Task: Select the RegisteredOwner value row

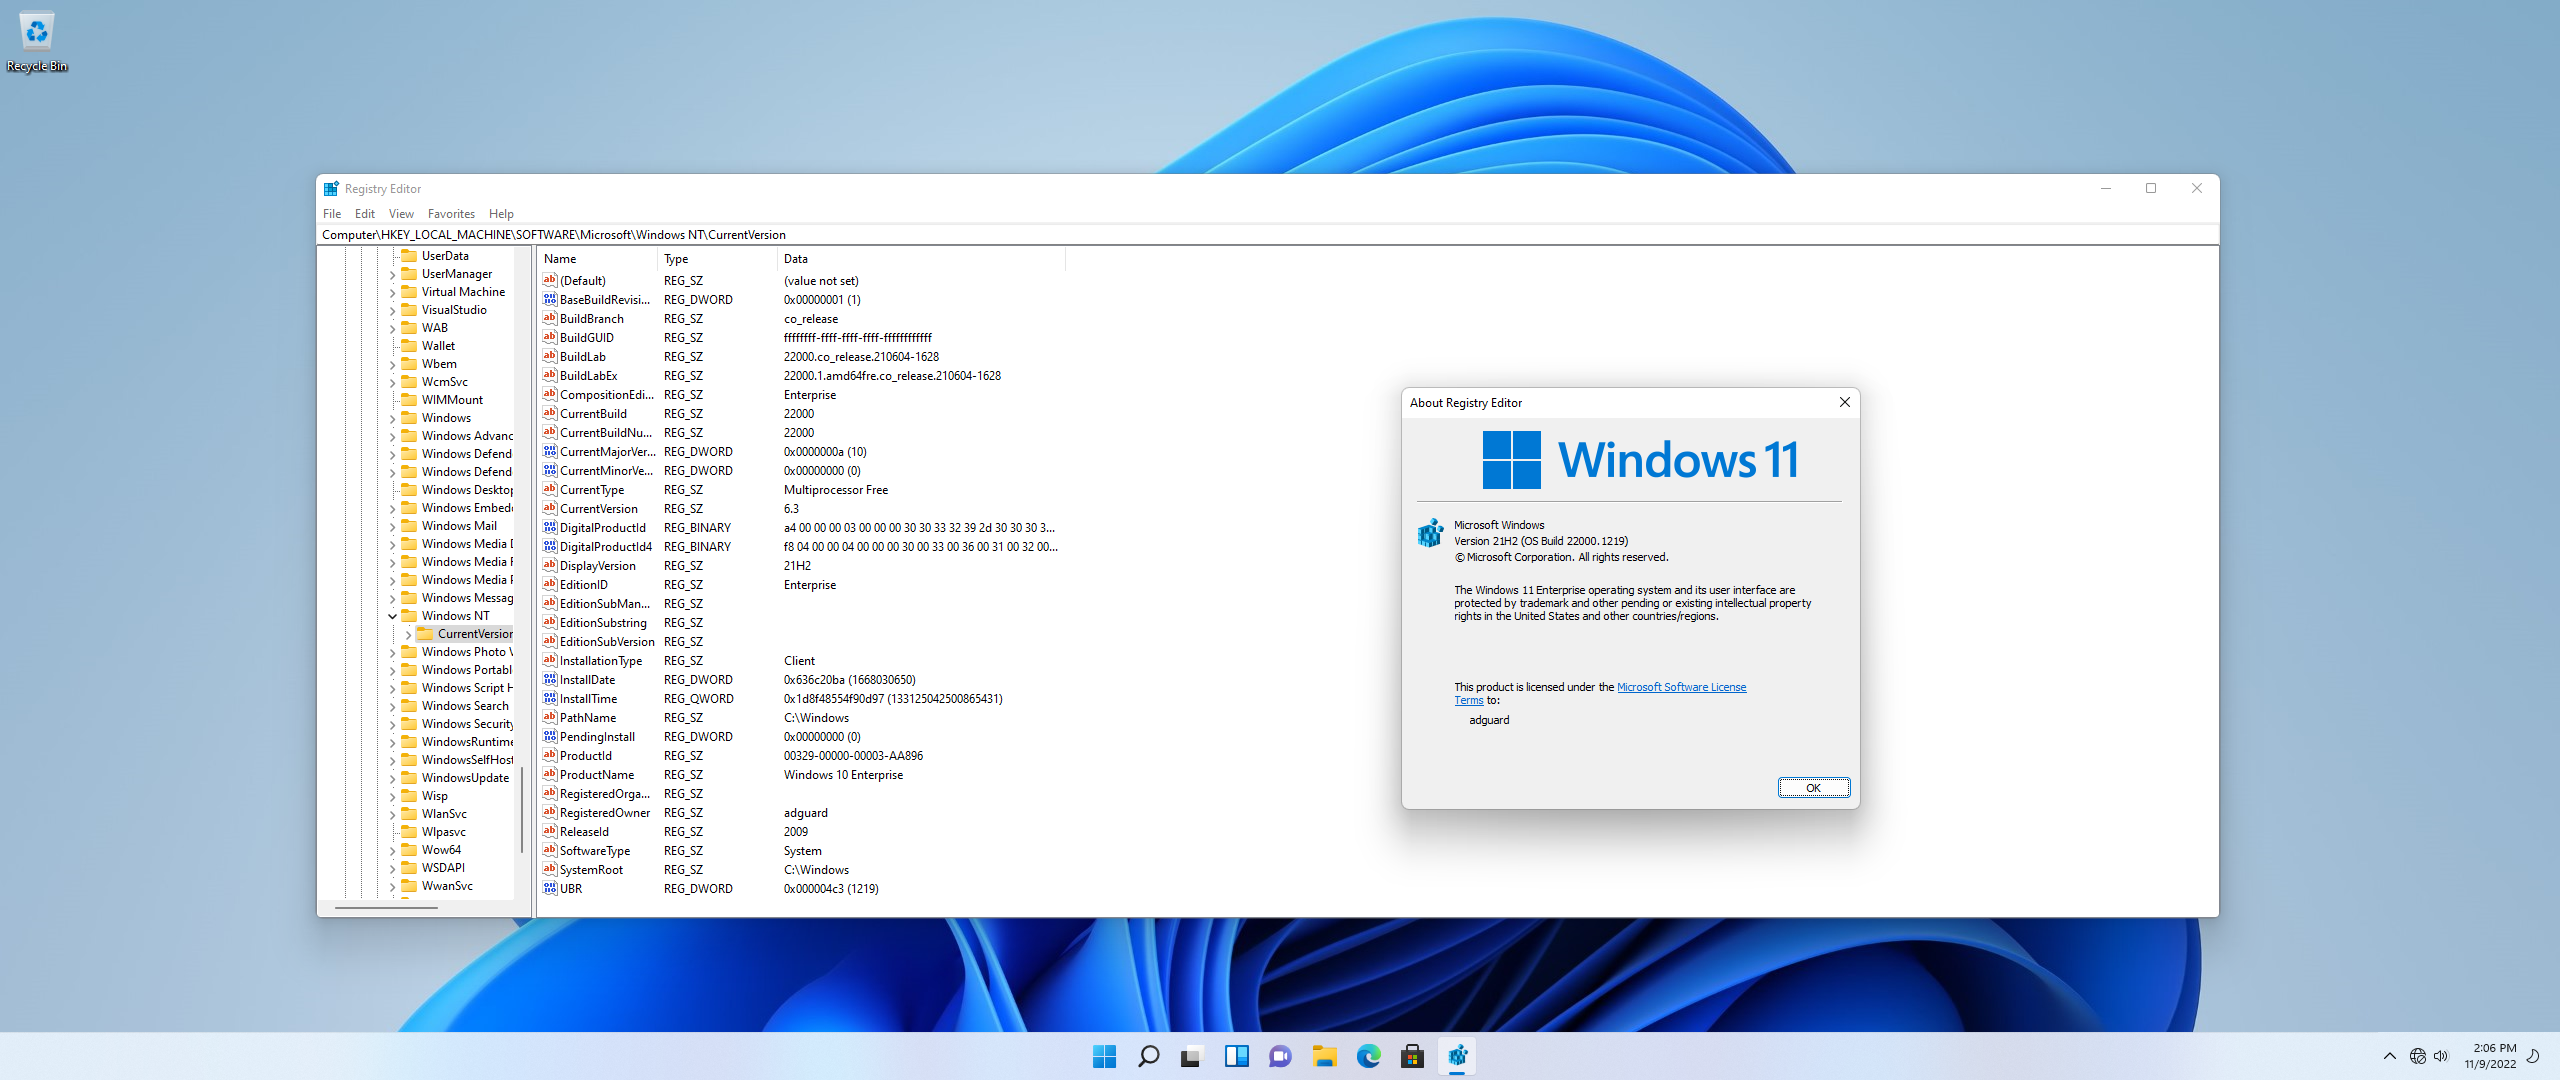Action: 800,812
